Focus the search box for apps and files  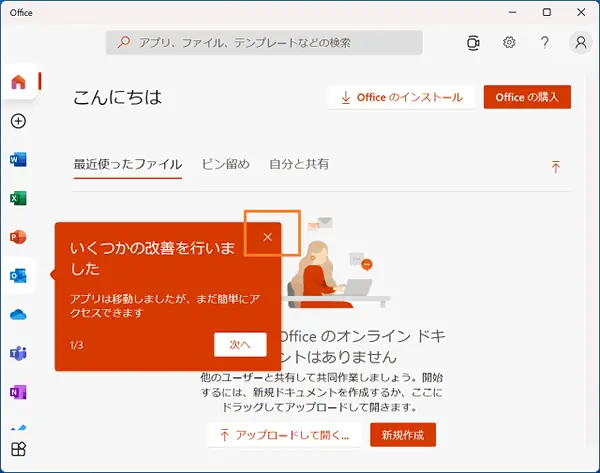(x=264, y=42)
